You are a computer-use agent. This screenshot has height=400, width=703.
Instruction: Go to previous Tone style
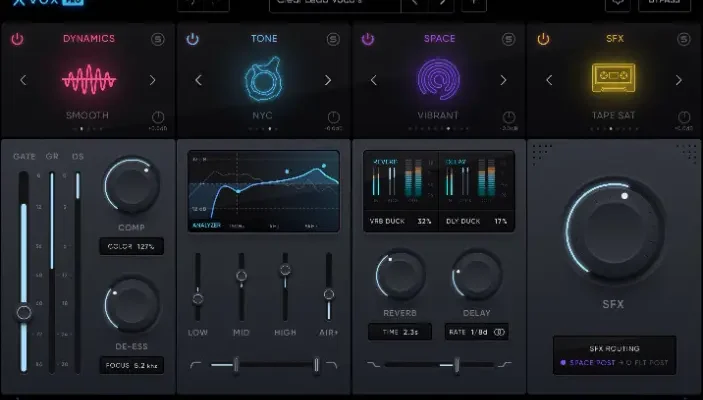pyautogui.click(x=199, y=80)
